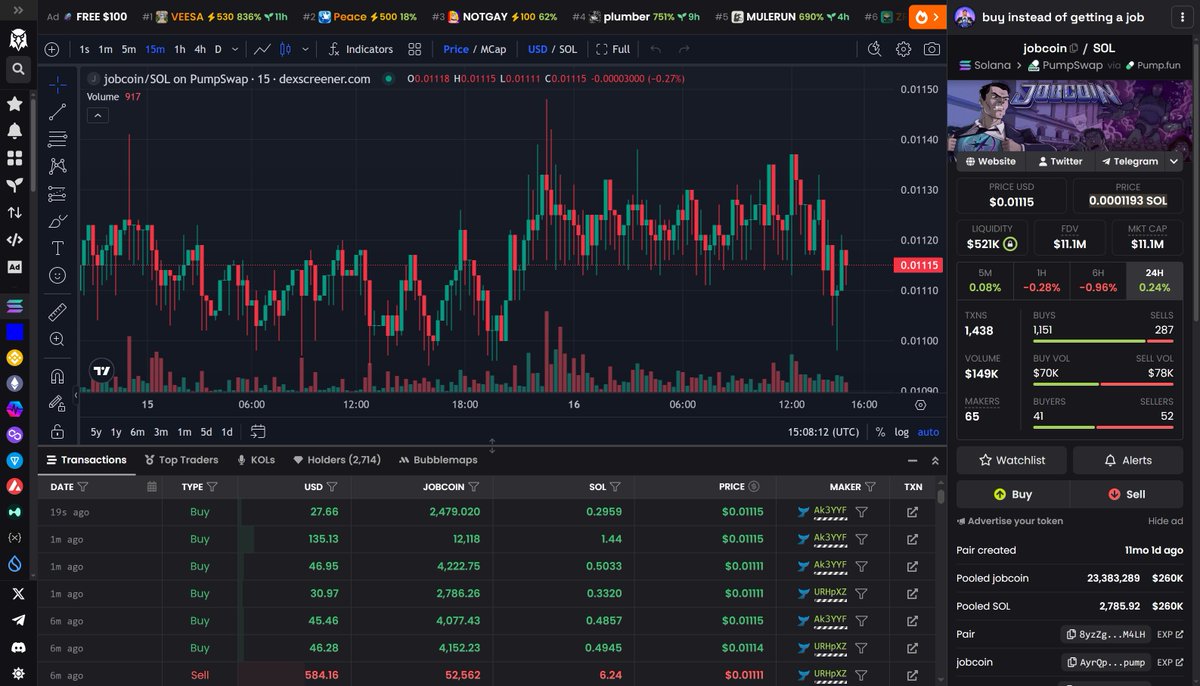The height and width of the screenshot is (686, 1200).
Task: Toggle stay in drawing mode pencil-lock
Action: tap(57, 404)
